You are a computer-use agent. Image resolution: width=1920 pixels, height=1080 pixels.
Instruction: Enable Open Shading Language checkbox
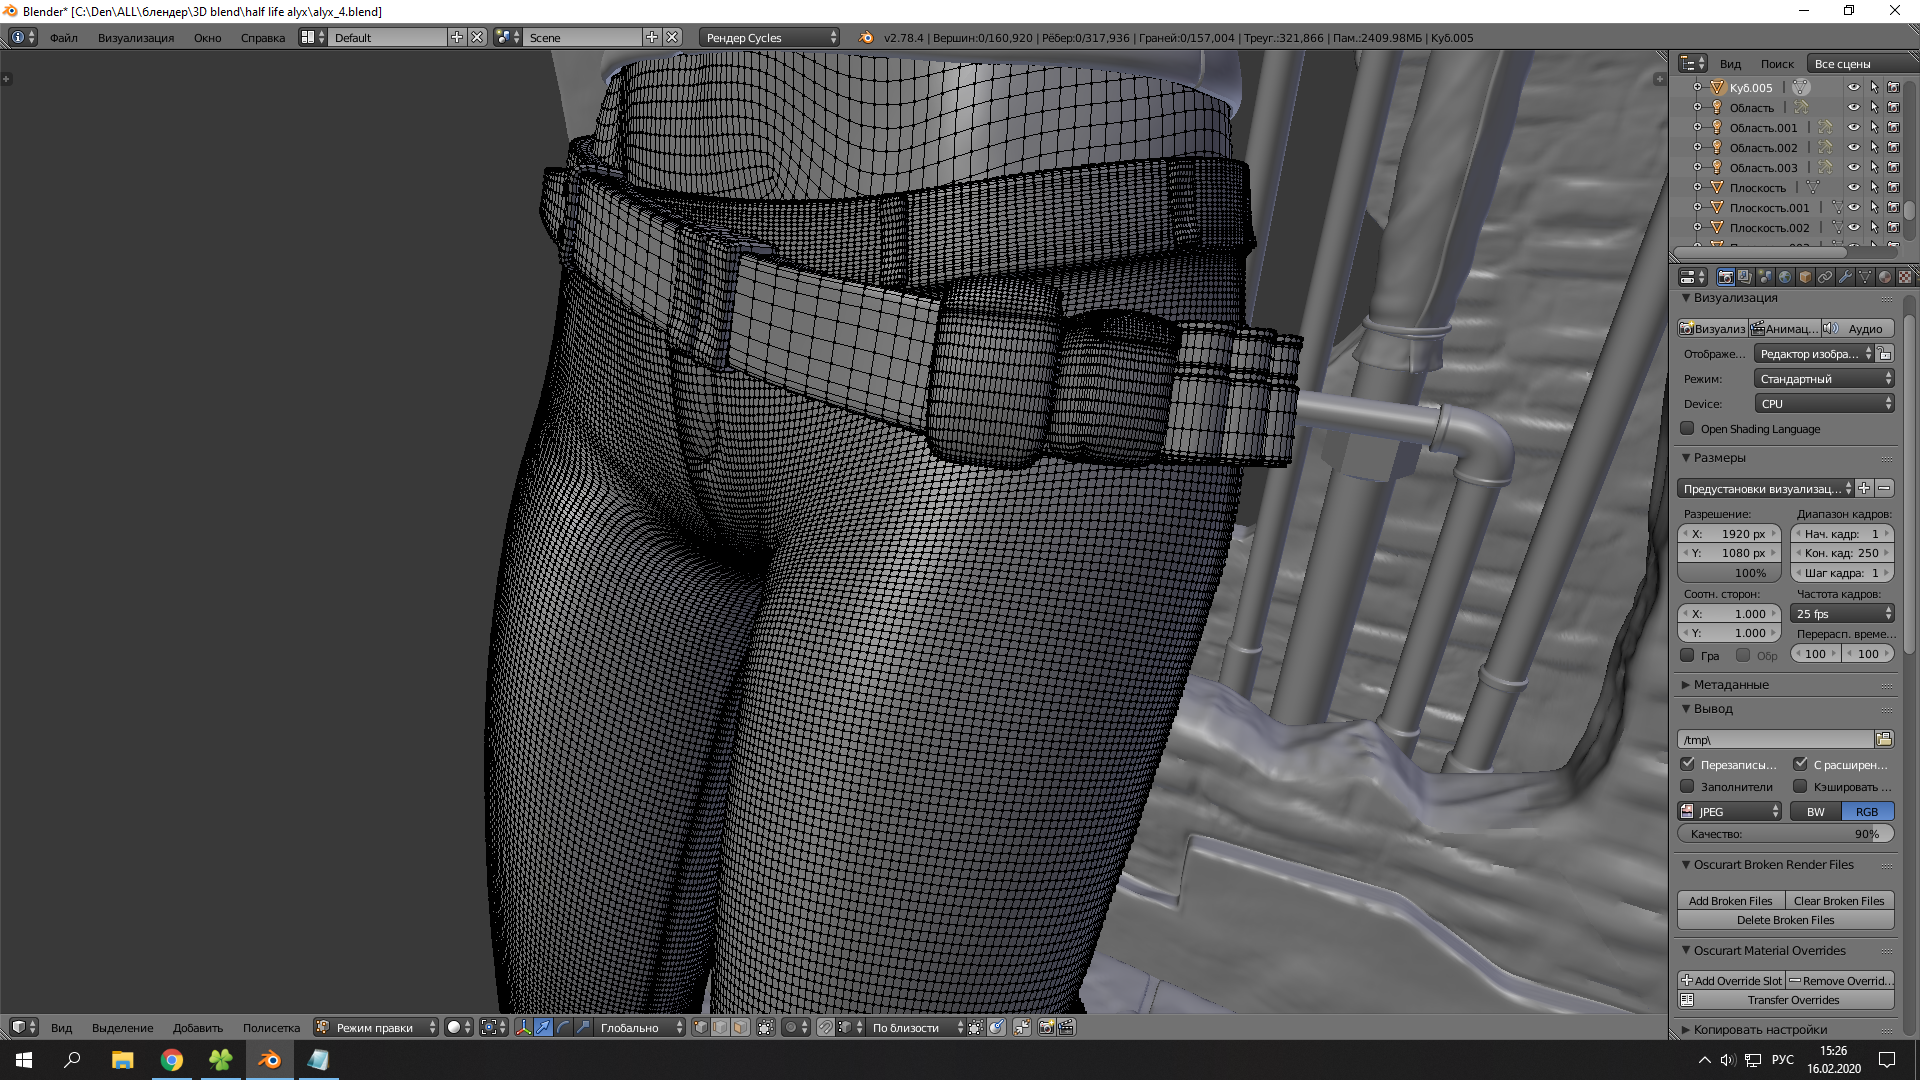coord(1688,429)
